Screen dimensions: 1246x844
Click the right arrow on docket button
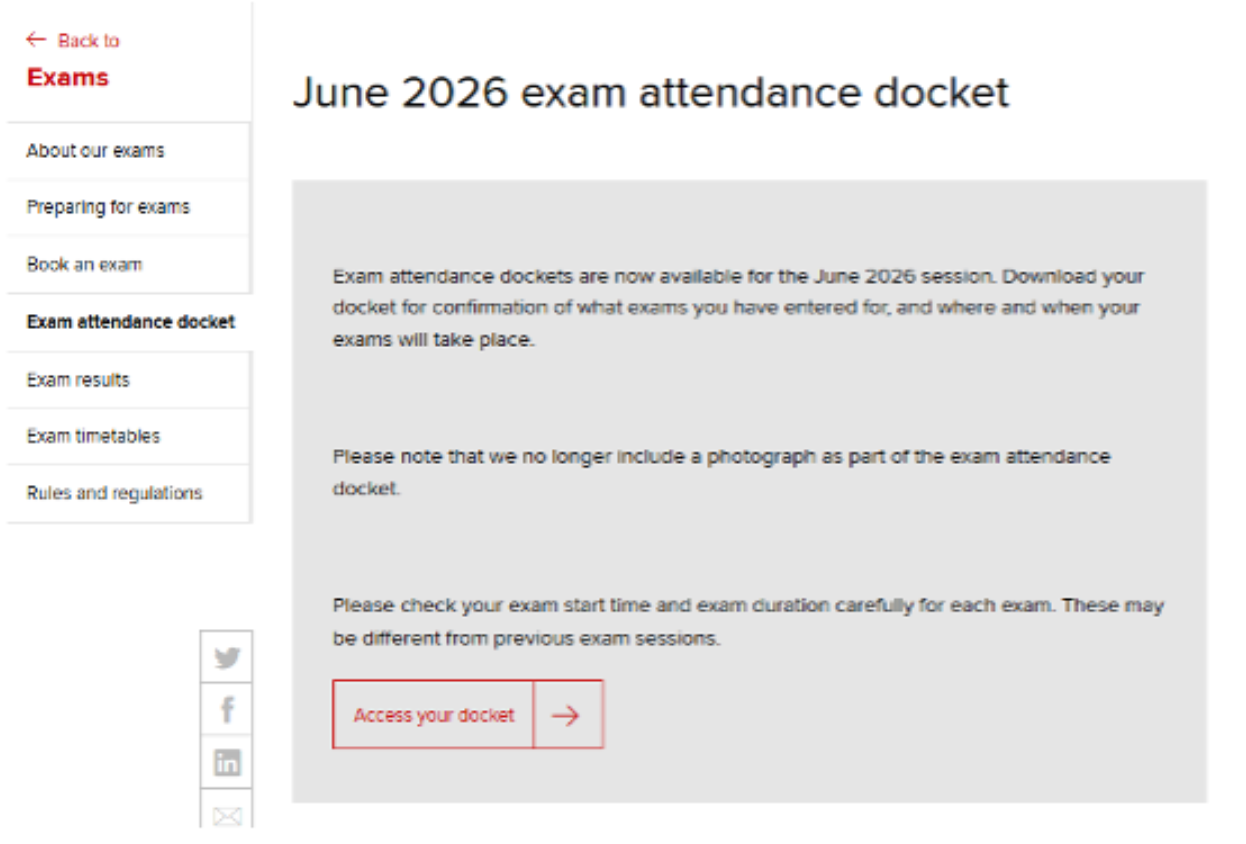coord(566,715)
